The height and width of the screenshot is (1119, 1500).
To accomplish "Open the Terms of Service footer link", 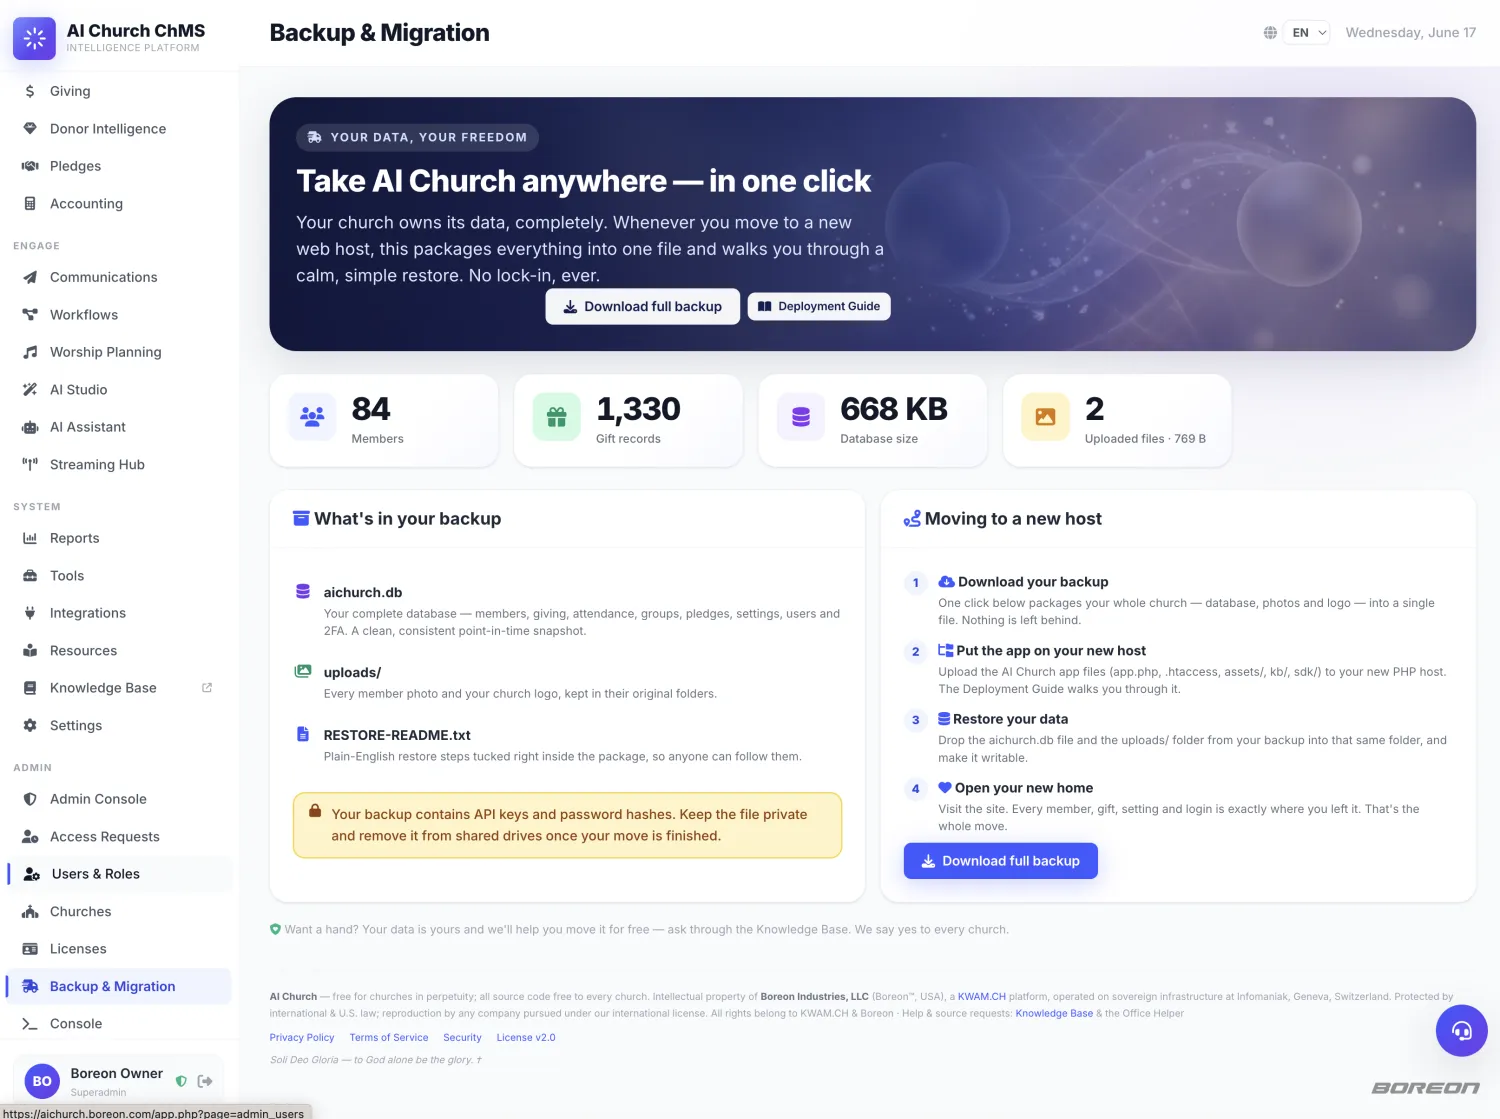I will coord(389,1038).
